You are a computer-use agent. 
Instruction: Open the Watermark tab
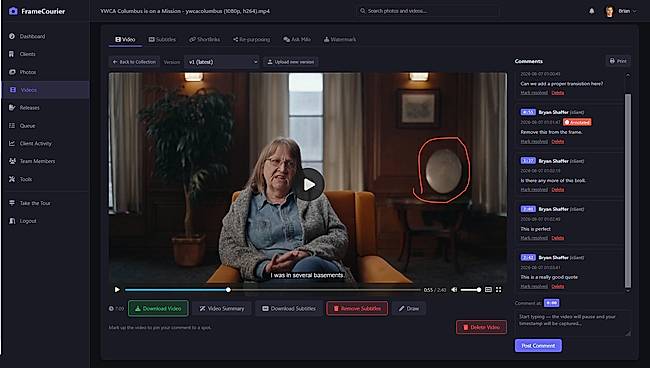pos(340,39)
